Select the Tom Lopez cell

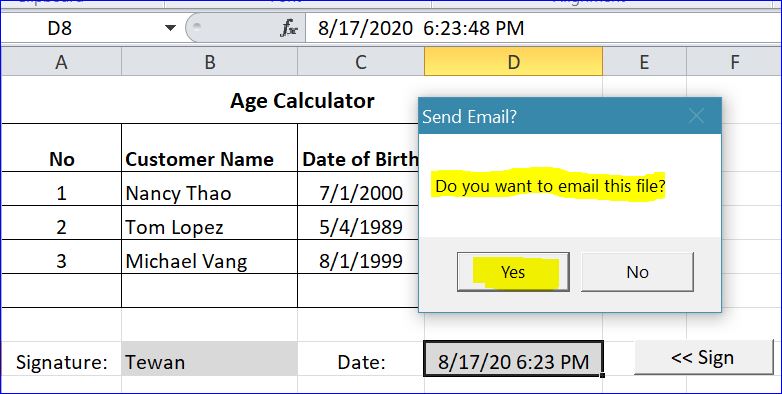(209, 227)
